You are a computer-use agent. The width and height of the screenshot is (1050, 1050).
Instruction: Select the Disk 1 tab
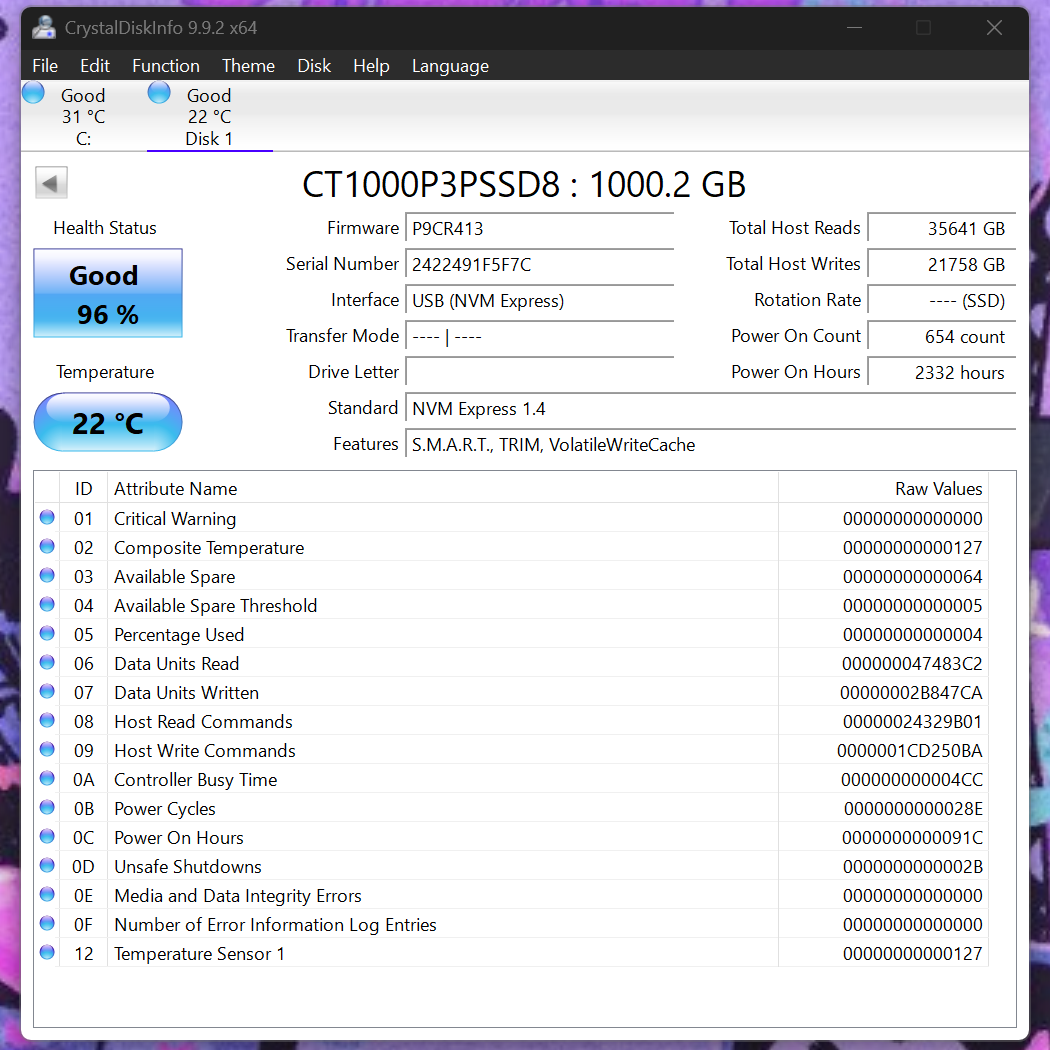click(210, 117)
